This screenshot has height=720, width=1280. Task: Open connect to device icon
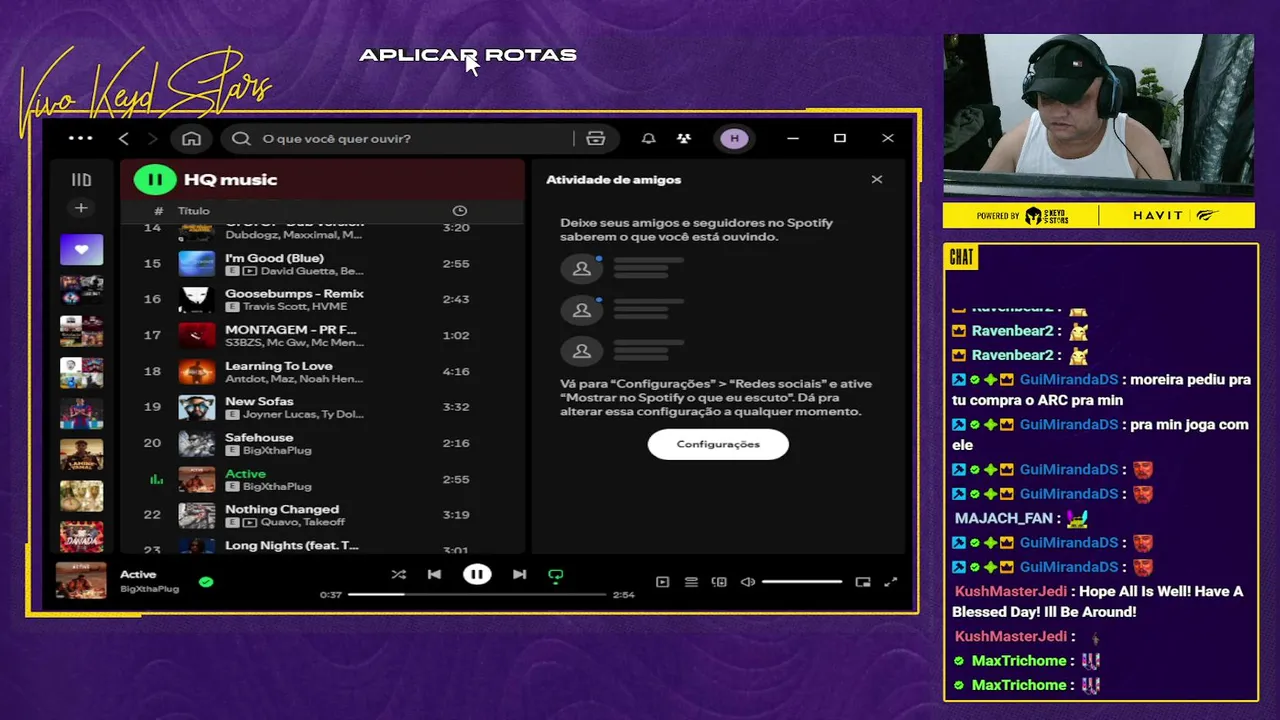[719, 582]
